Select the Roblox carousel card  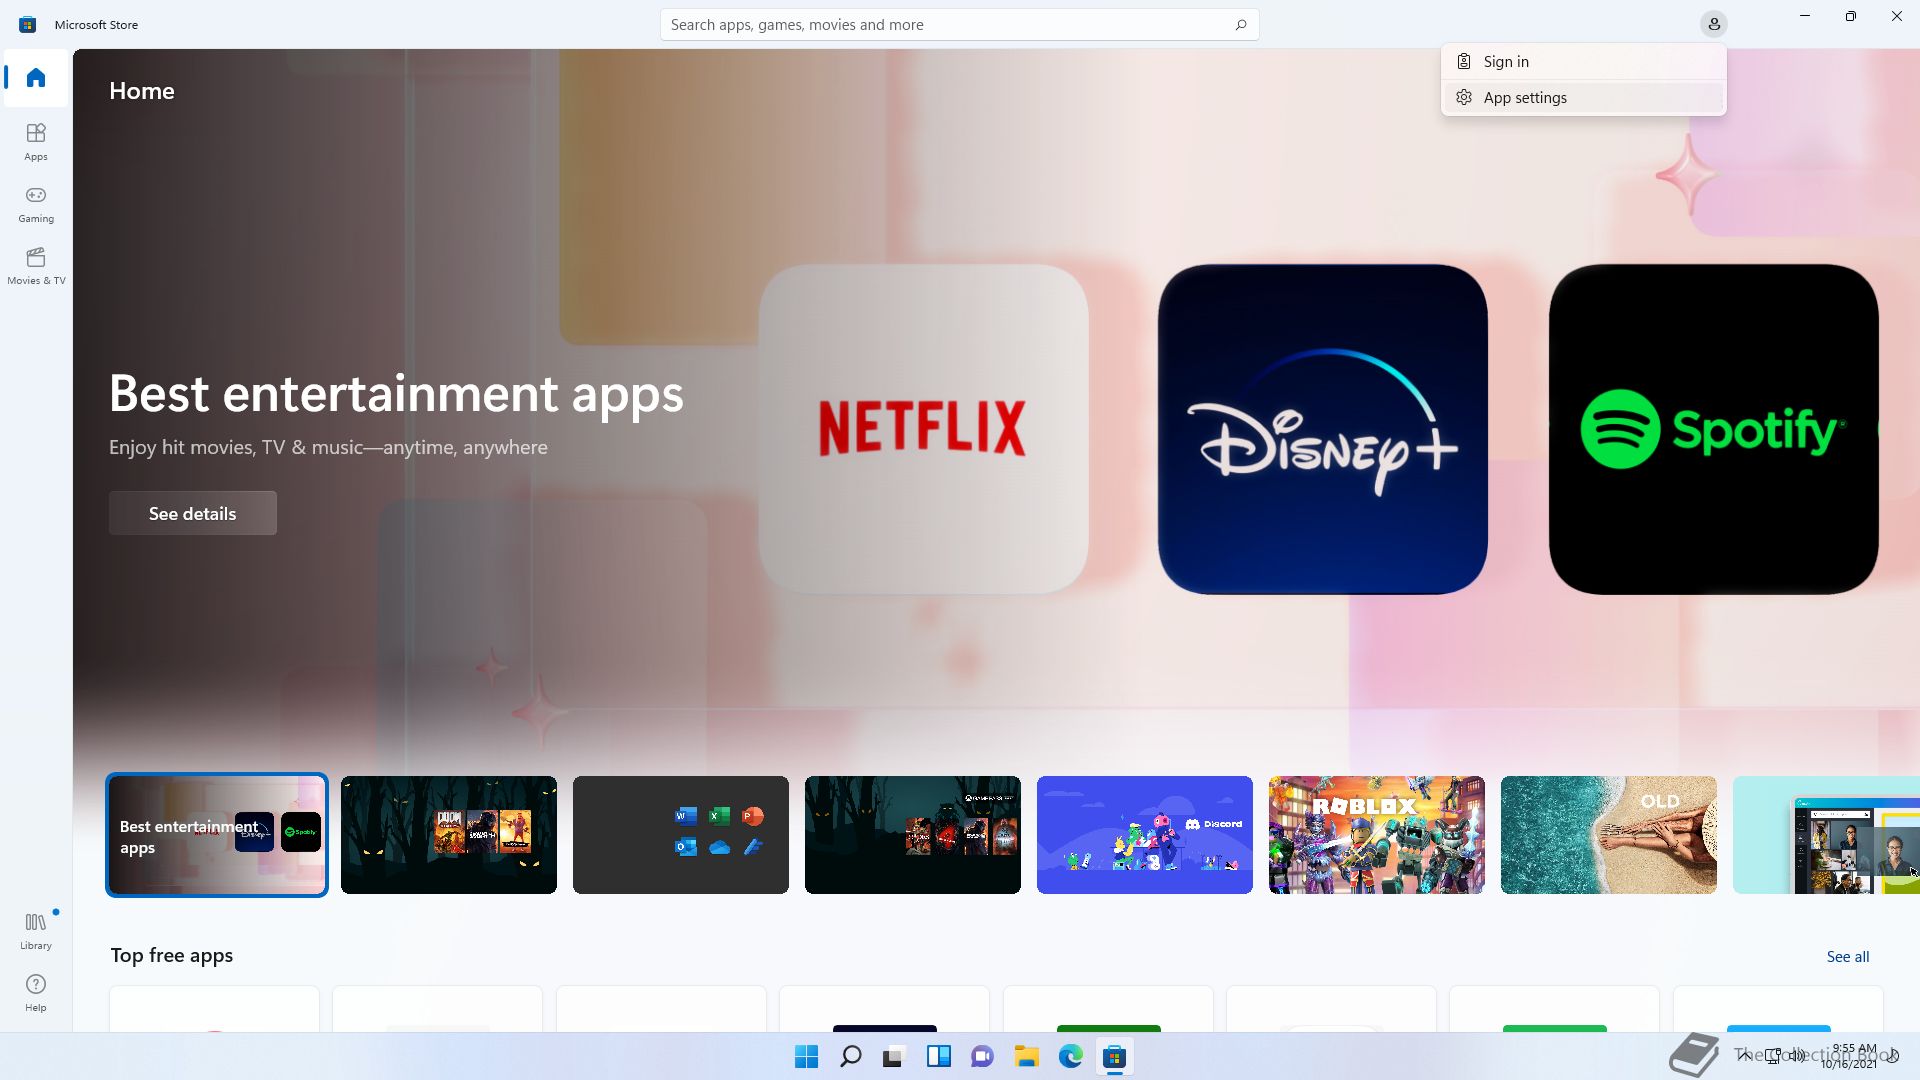pyautogui.click(x=1377, y=835)
